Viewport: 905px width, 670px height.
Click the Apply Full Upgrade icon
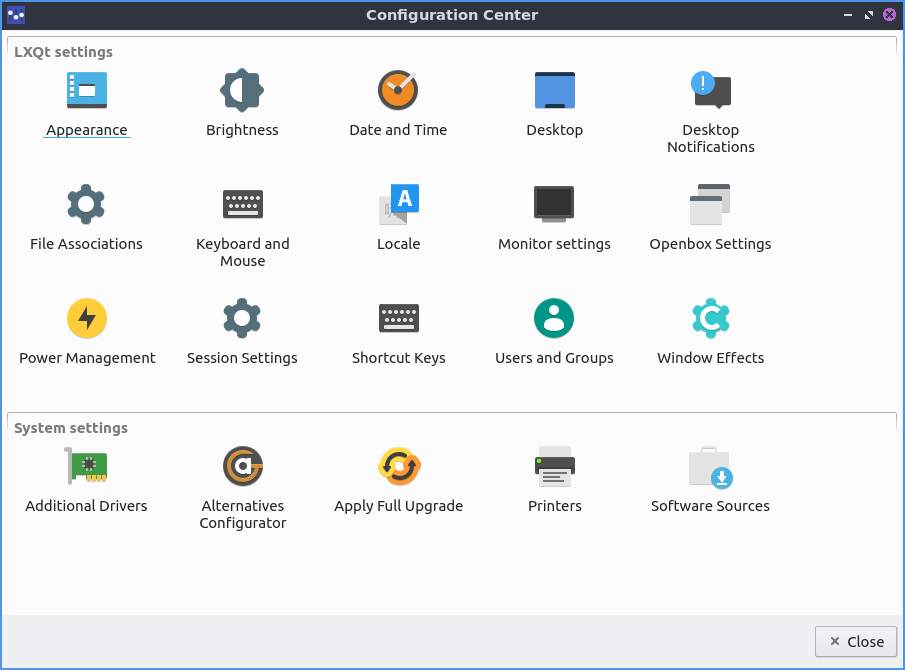tap(398, 467)
